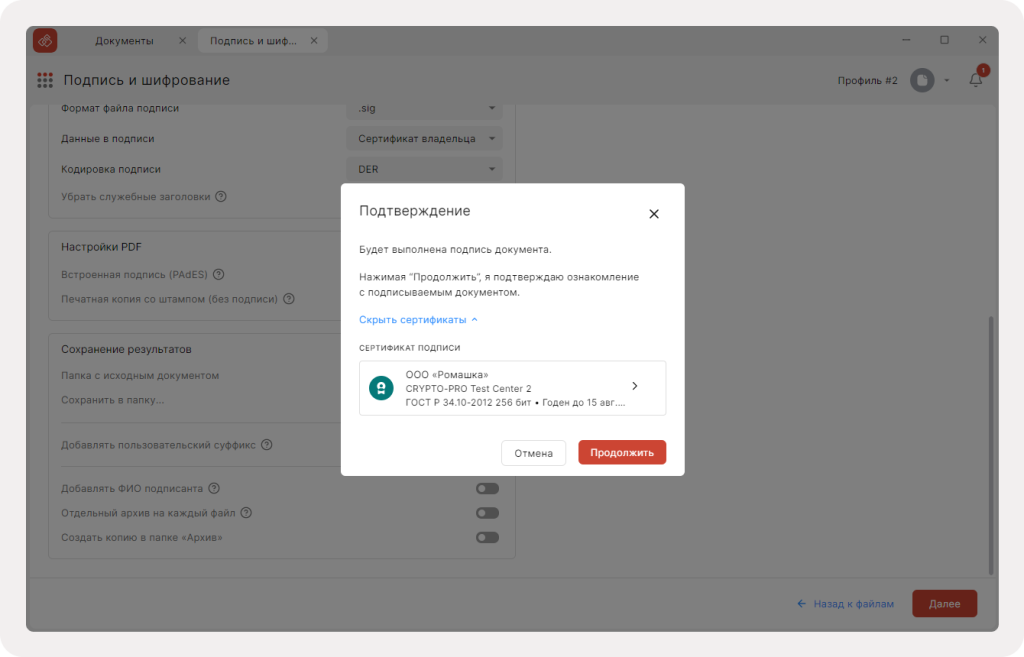Click help icon next to Встроенная подпись (PAdES)
The image size is (1024, 657).
pyautogui.click(x=219, y=274)
